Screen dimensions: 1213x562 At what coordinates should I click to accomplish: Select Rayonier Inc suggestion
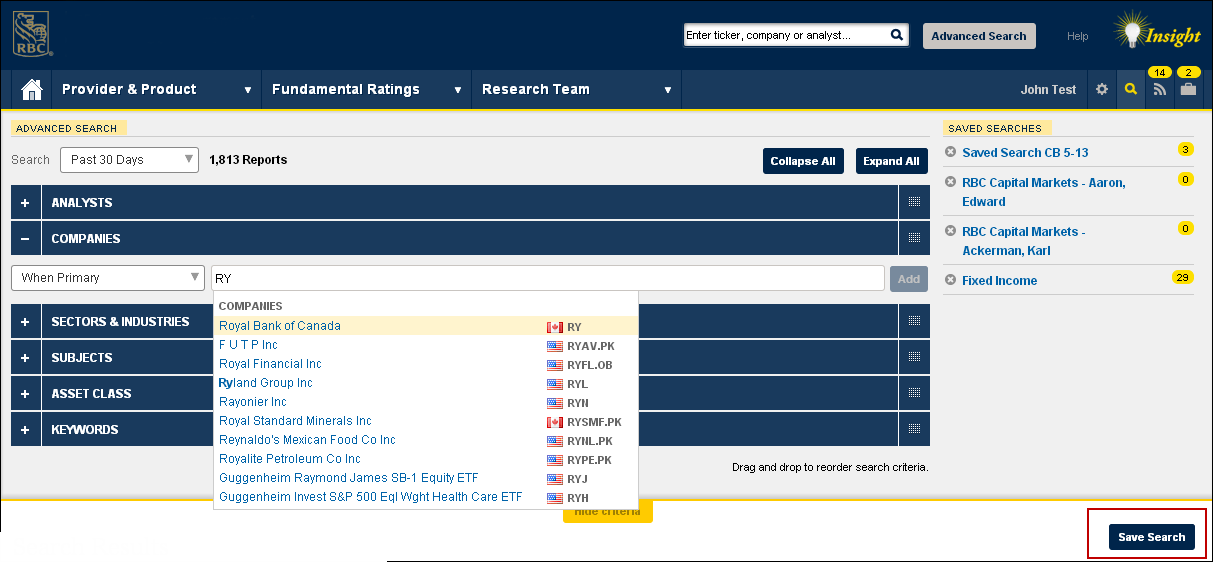click(426, 402)
